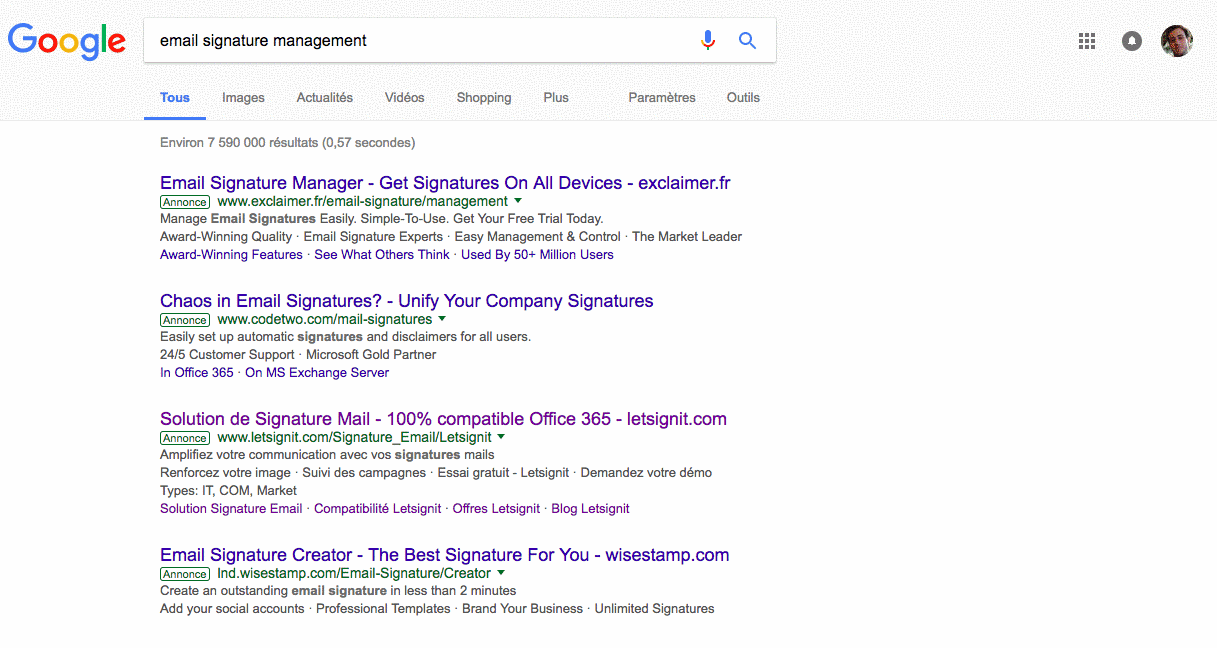Click Compatibilité Letsignit sitelink
The height and width of the screenshot is (648, 1217).
click(x=377, y=509)
